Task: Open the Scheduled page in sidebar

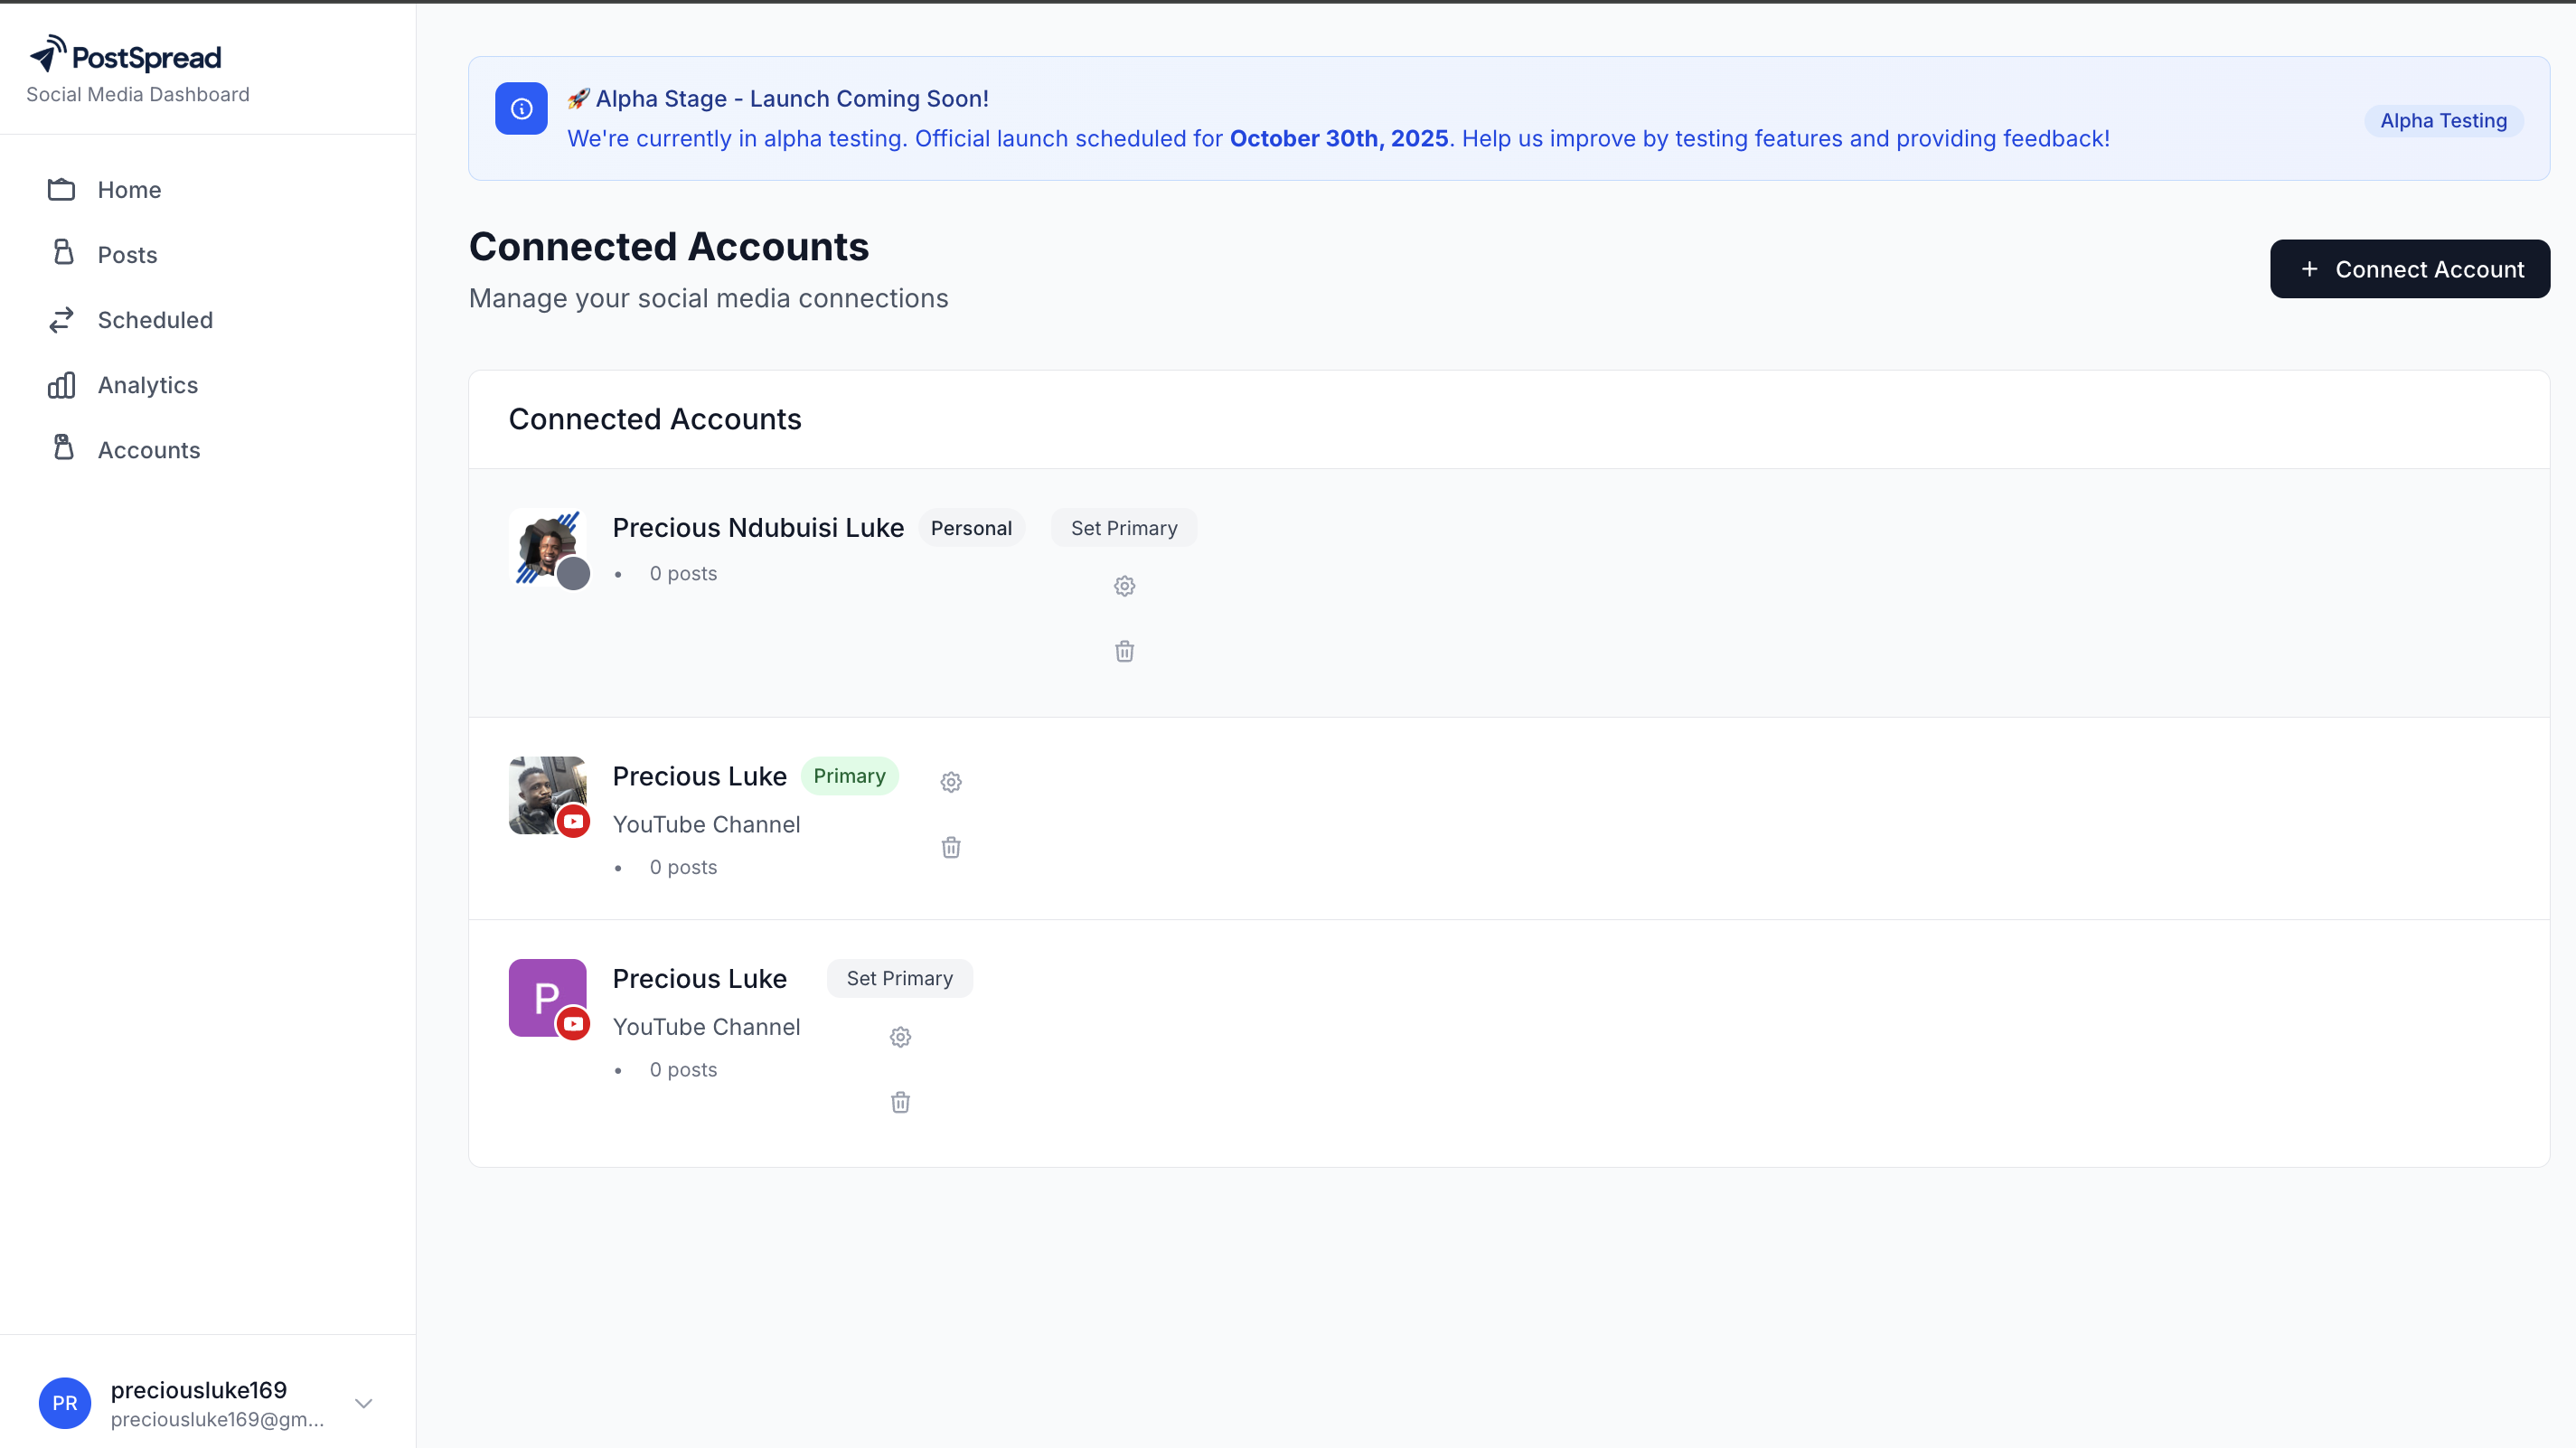Action: pos(155,320)
